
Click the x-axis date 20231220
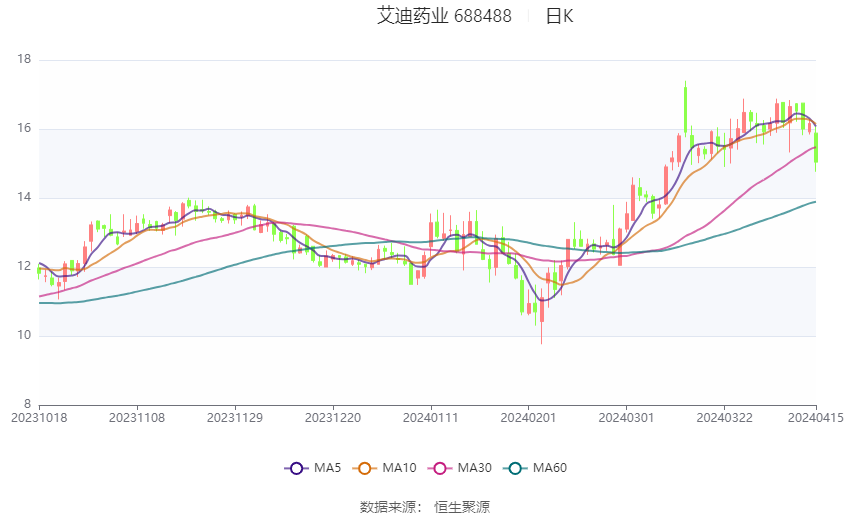point(333,418)
